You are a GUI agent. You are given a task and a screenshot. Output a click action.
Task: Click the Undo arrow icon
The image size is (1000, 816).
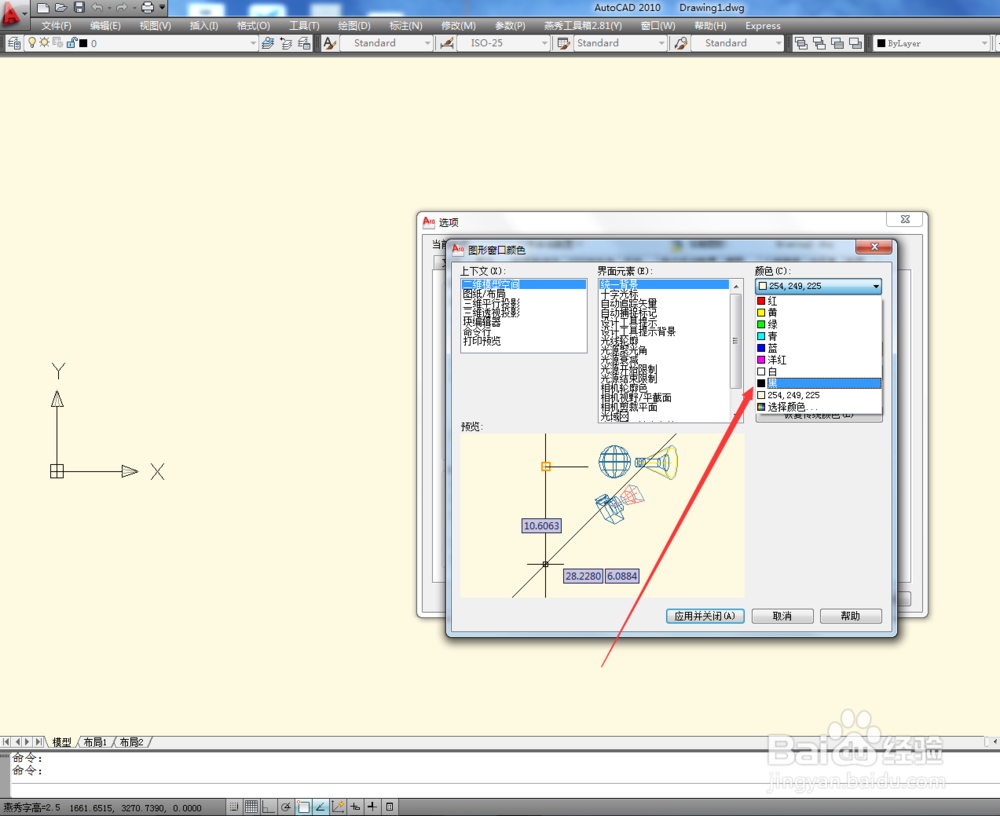97,8
